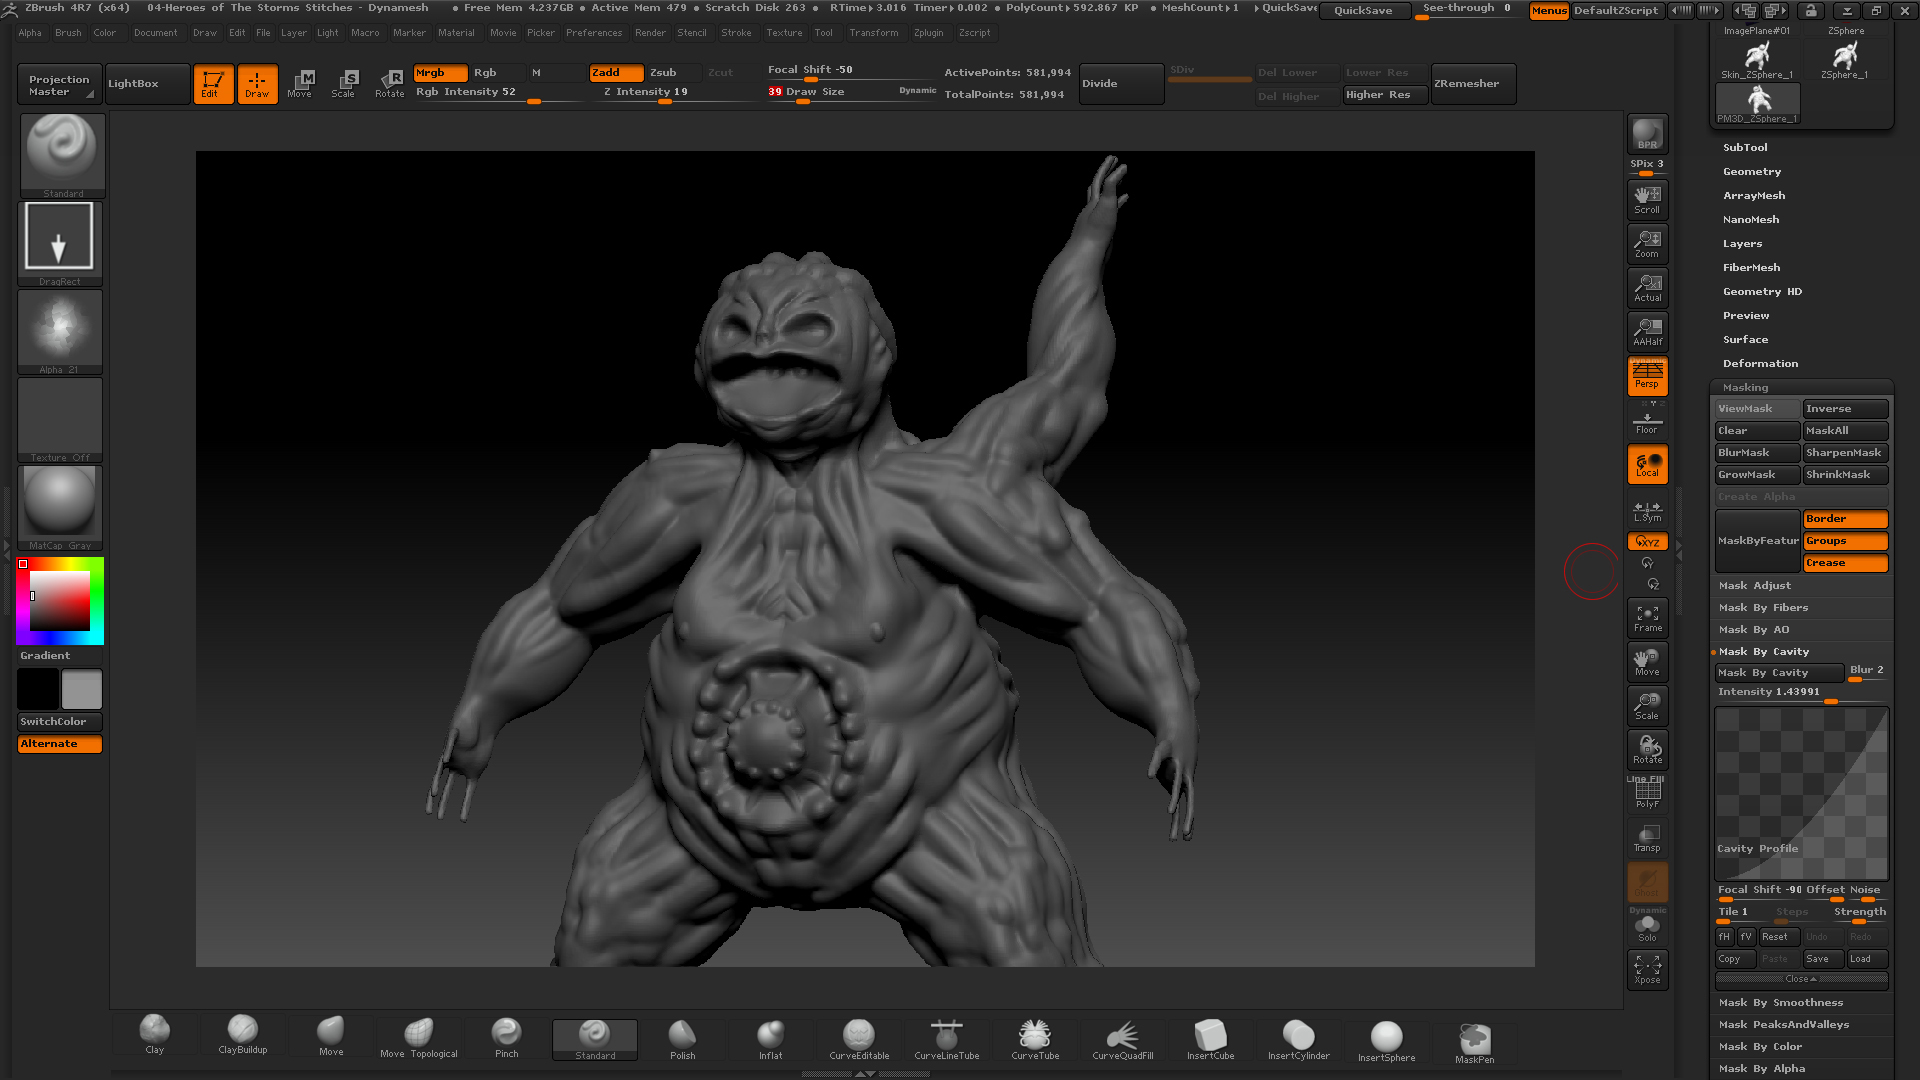Set view to AAHalf size
The height and width of the screenshot is (1080, 1920).
1647,331
